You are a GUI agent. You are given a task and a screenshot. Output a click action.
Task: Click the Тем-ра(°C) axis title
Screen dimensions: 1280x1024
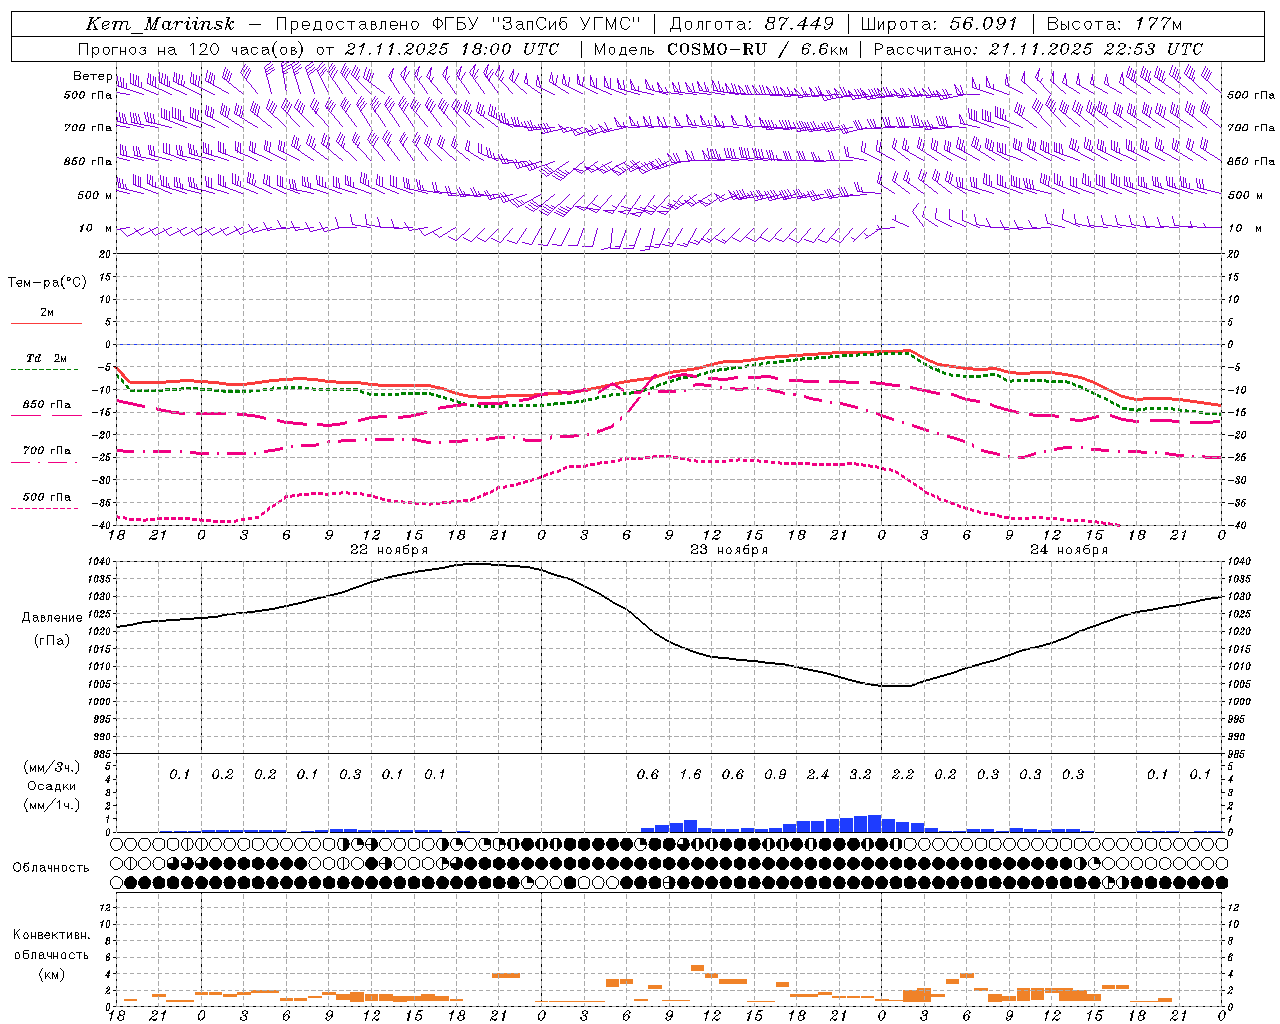click(47, 283)
